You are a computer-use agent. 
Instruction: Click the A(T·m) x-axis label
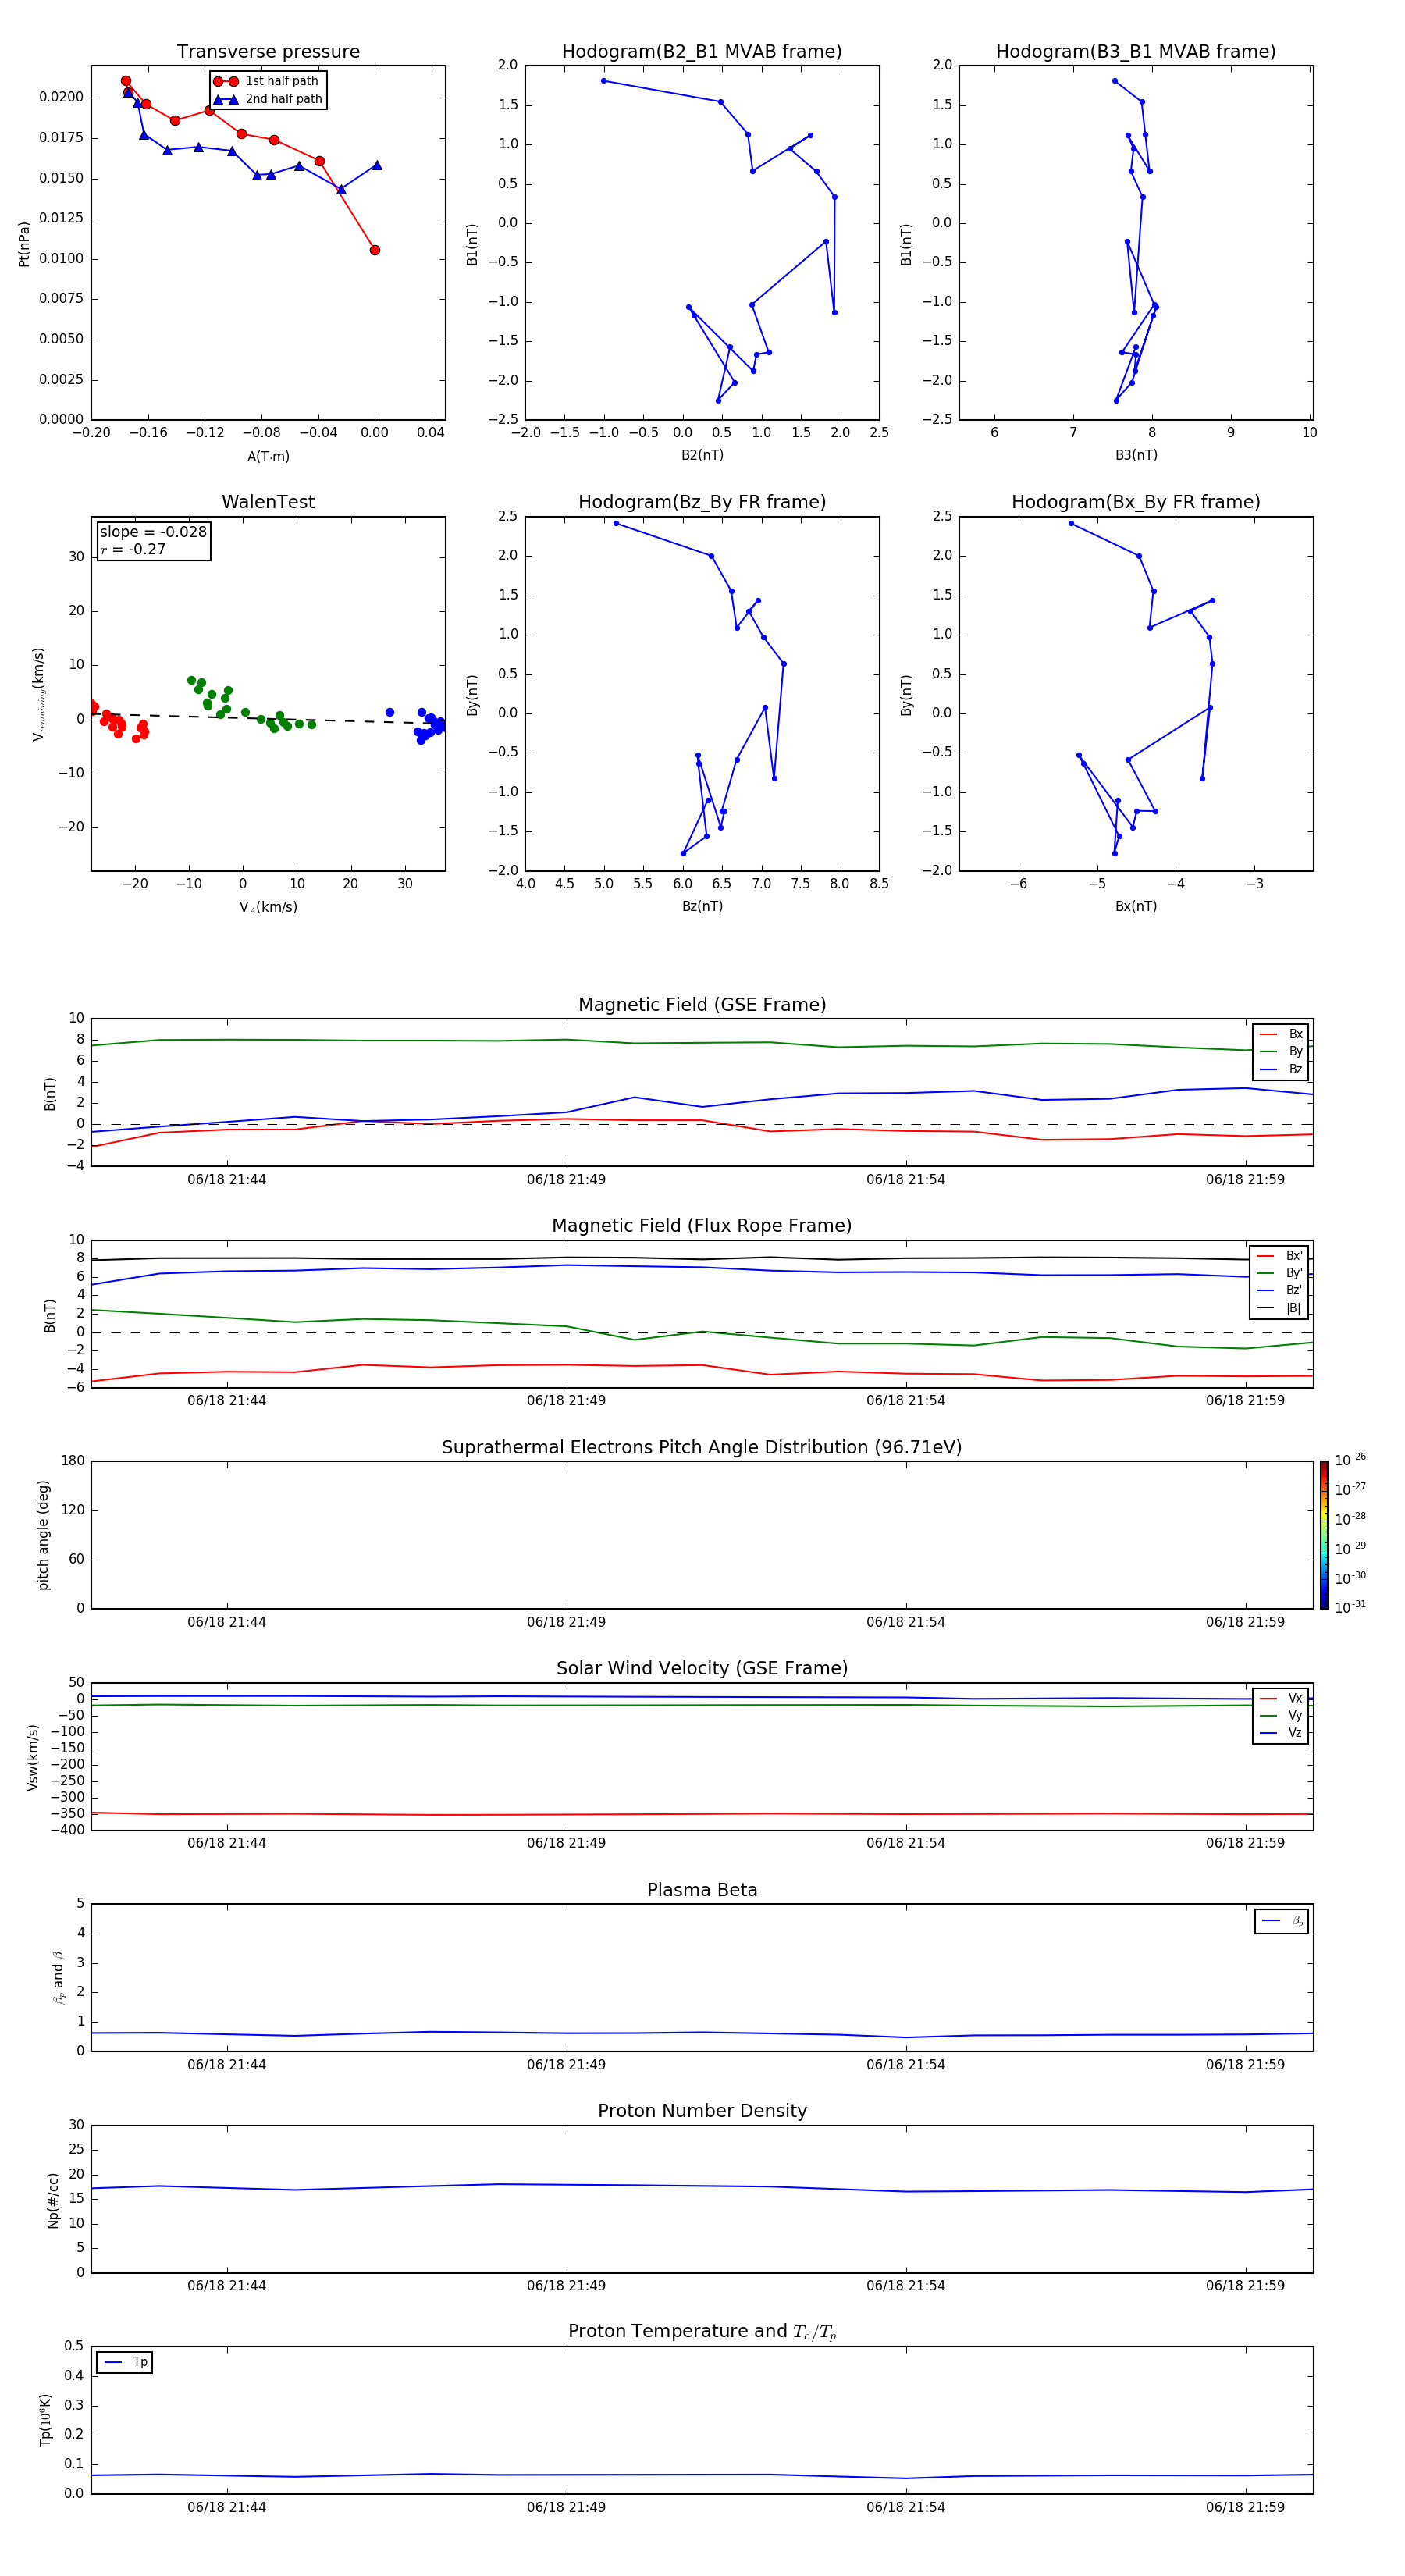pos(268,457)
